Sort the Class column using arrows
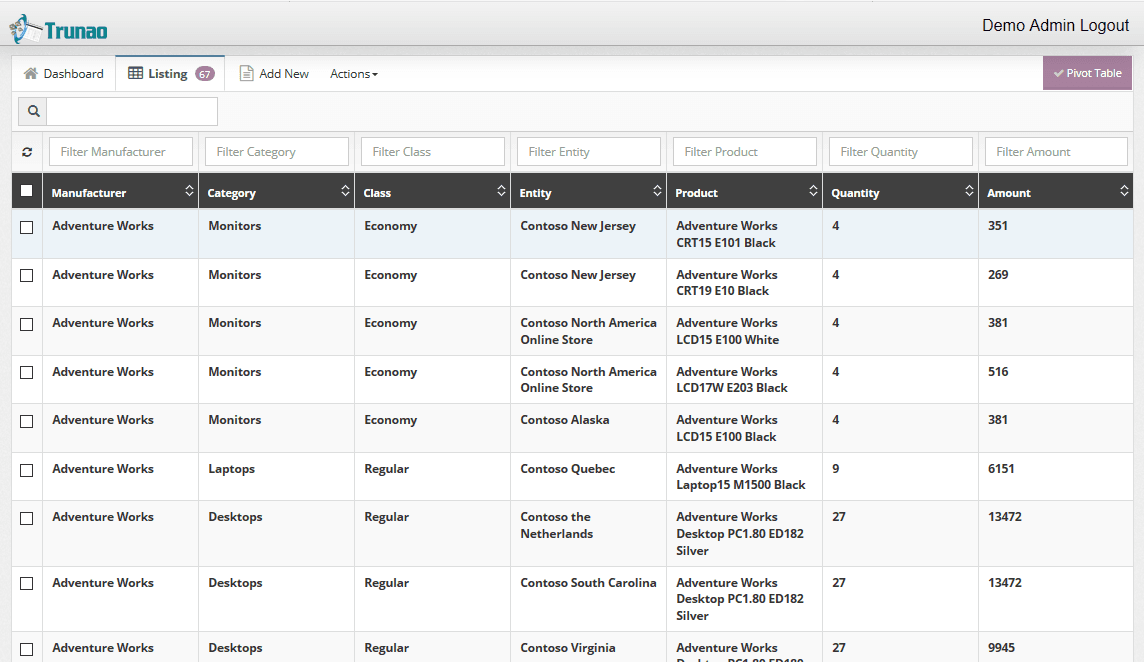This screenshot has width=1144, height=662. point(501,191)
